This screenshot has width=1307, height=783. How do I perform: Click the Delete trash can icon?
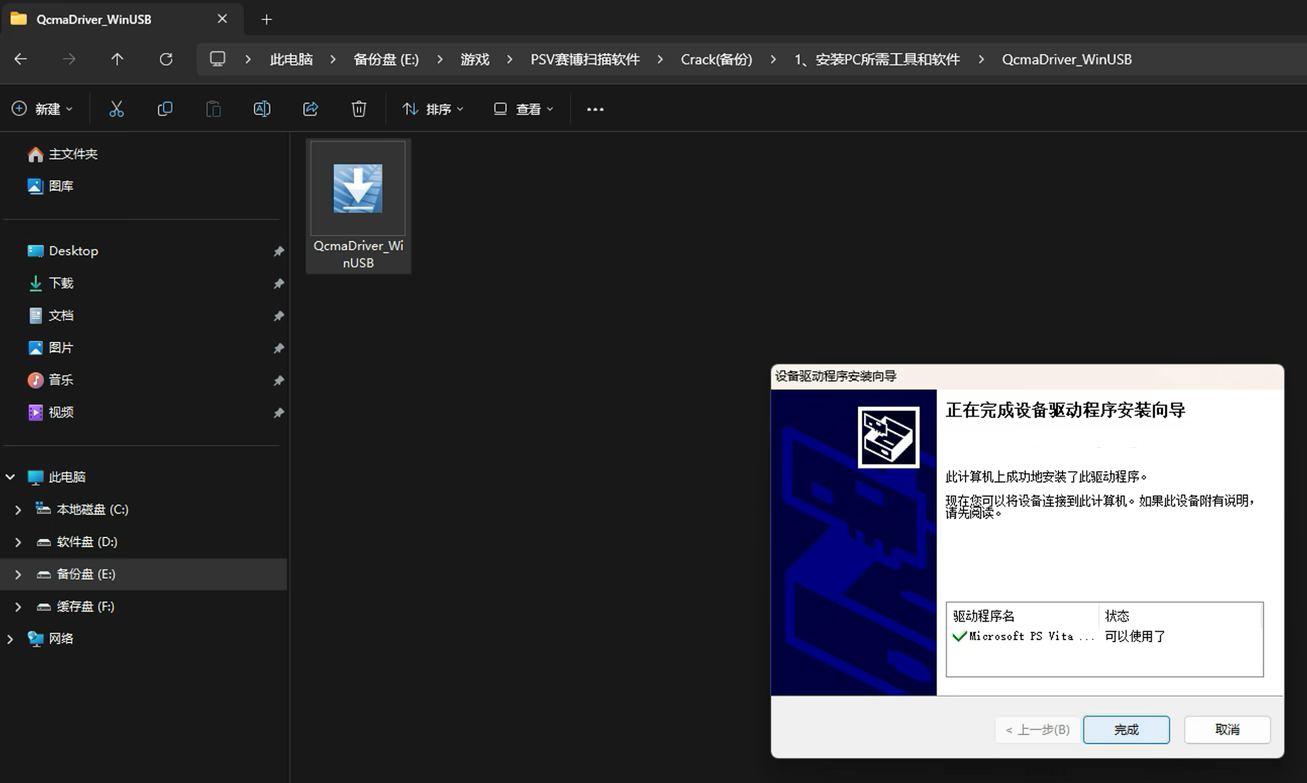[359, 109]
